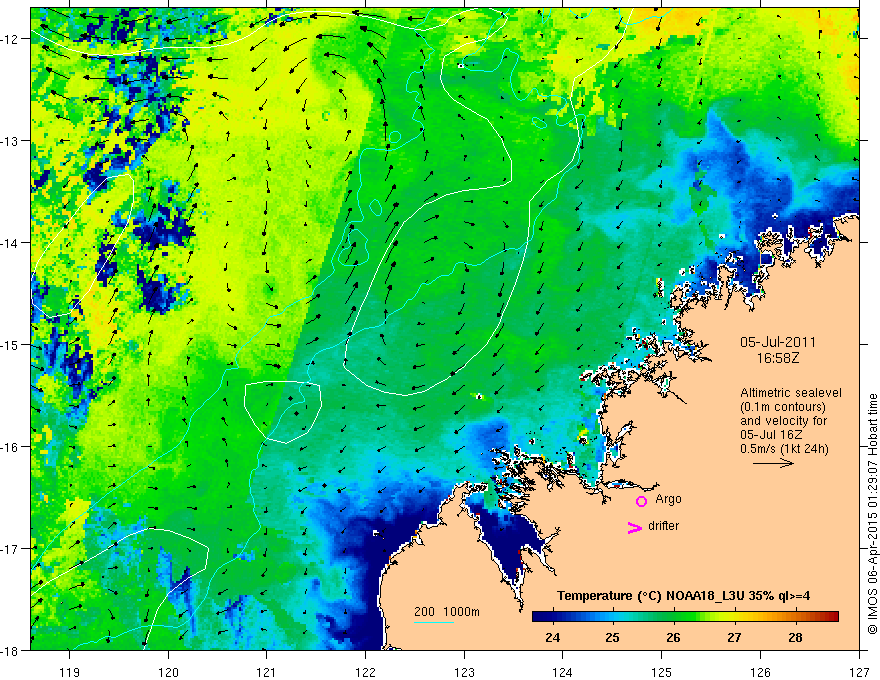Click the 124 longitude axis label
This screenshot has height=680, width=880.
(563, 672)
